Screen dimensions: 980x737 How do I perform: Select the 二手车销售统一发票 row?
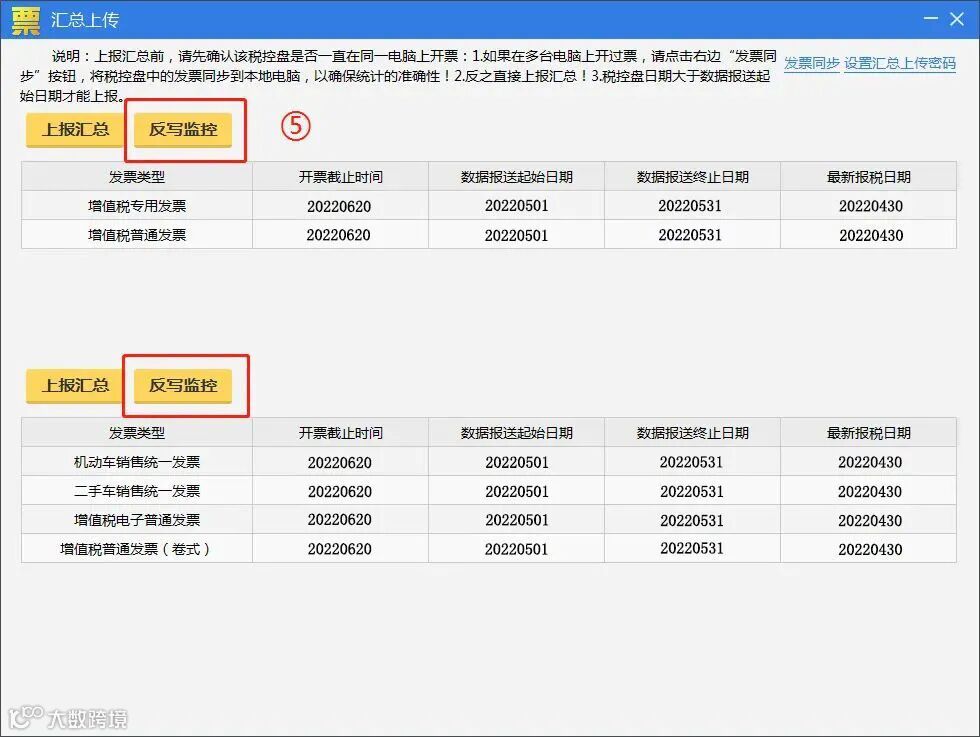point(489,491)
